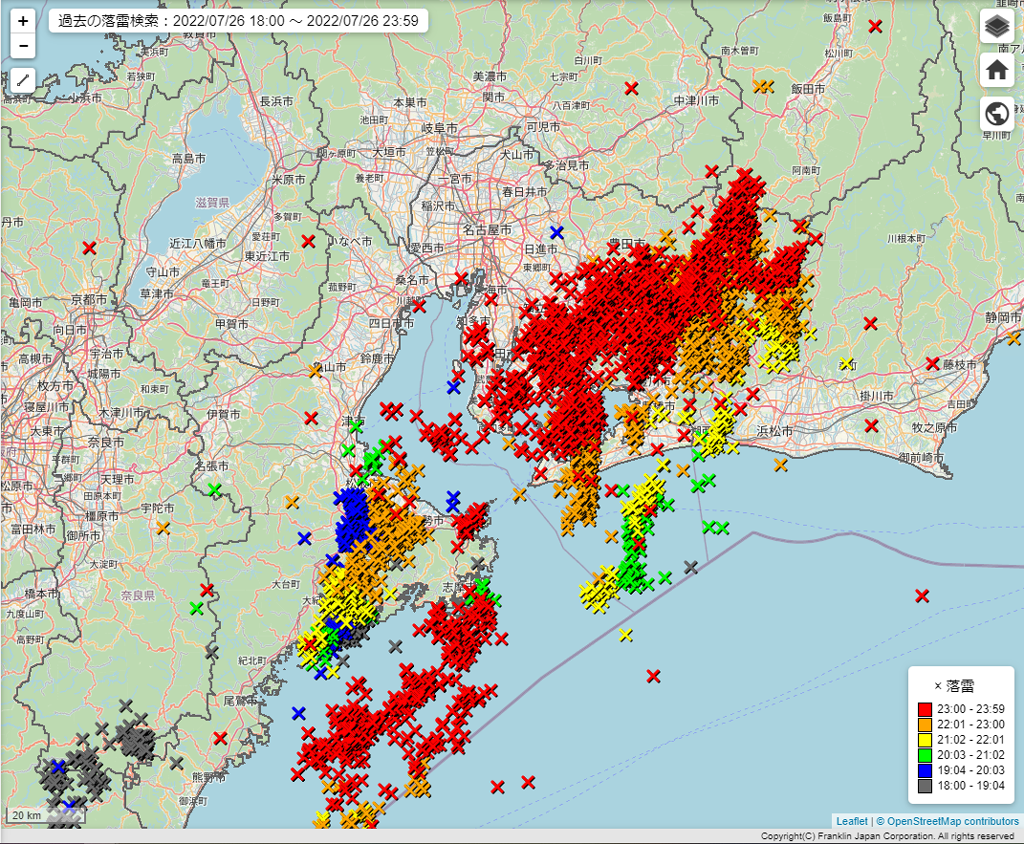Click the orange 22:01 - 23:00 legend swatch

[925, 725]
